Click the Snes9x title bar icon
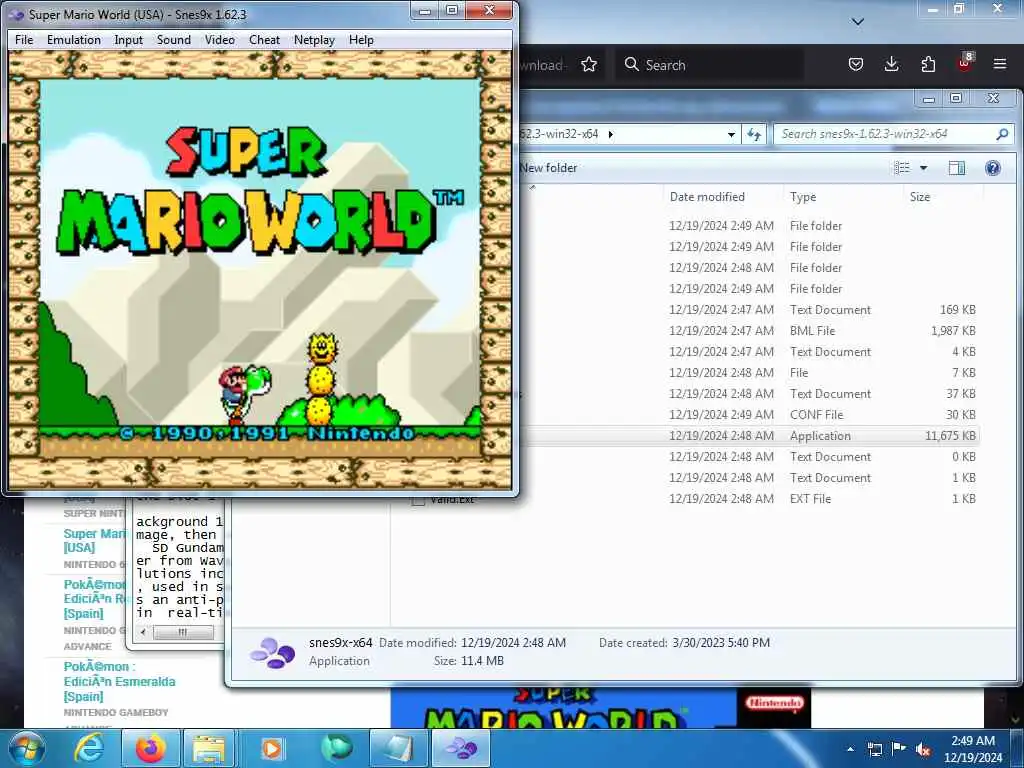 pos(17,14)
